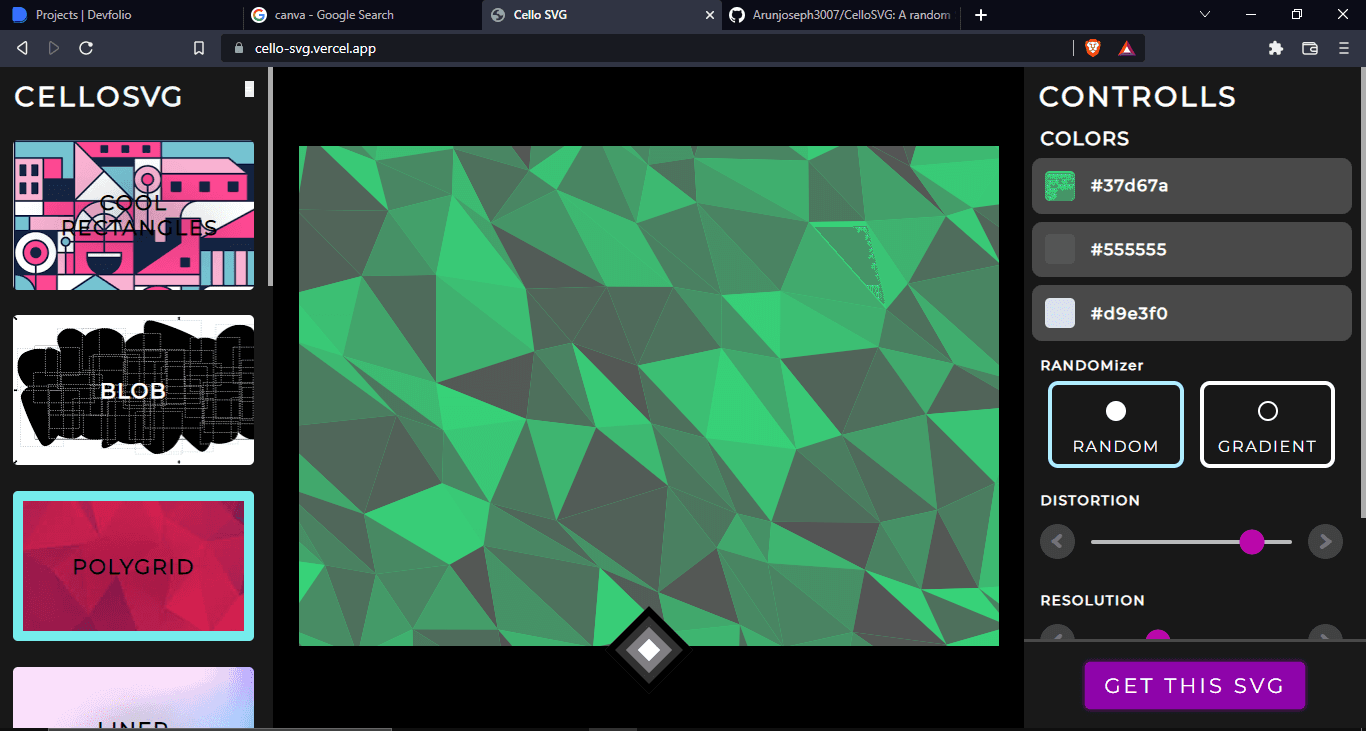Viewport: 1366px width, 731px height.
Task: Open gray #555555 color swatch
Action: click(1060, 249)
